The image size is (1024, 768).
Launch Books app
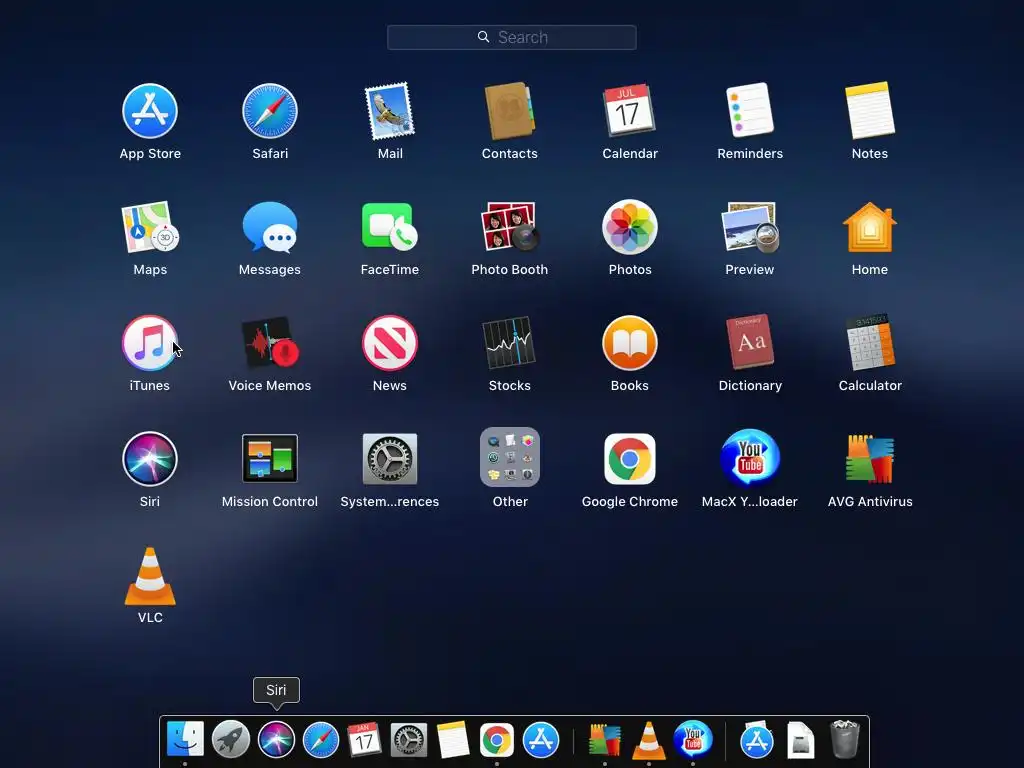(x=630, y=343)
